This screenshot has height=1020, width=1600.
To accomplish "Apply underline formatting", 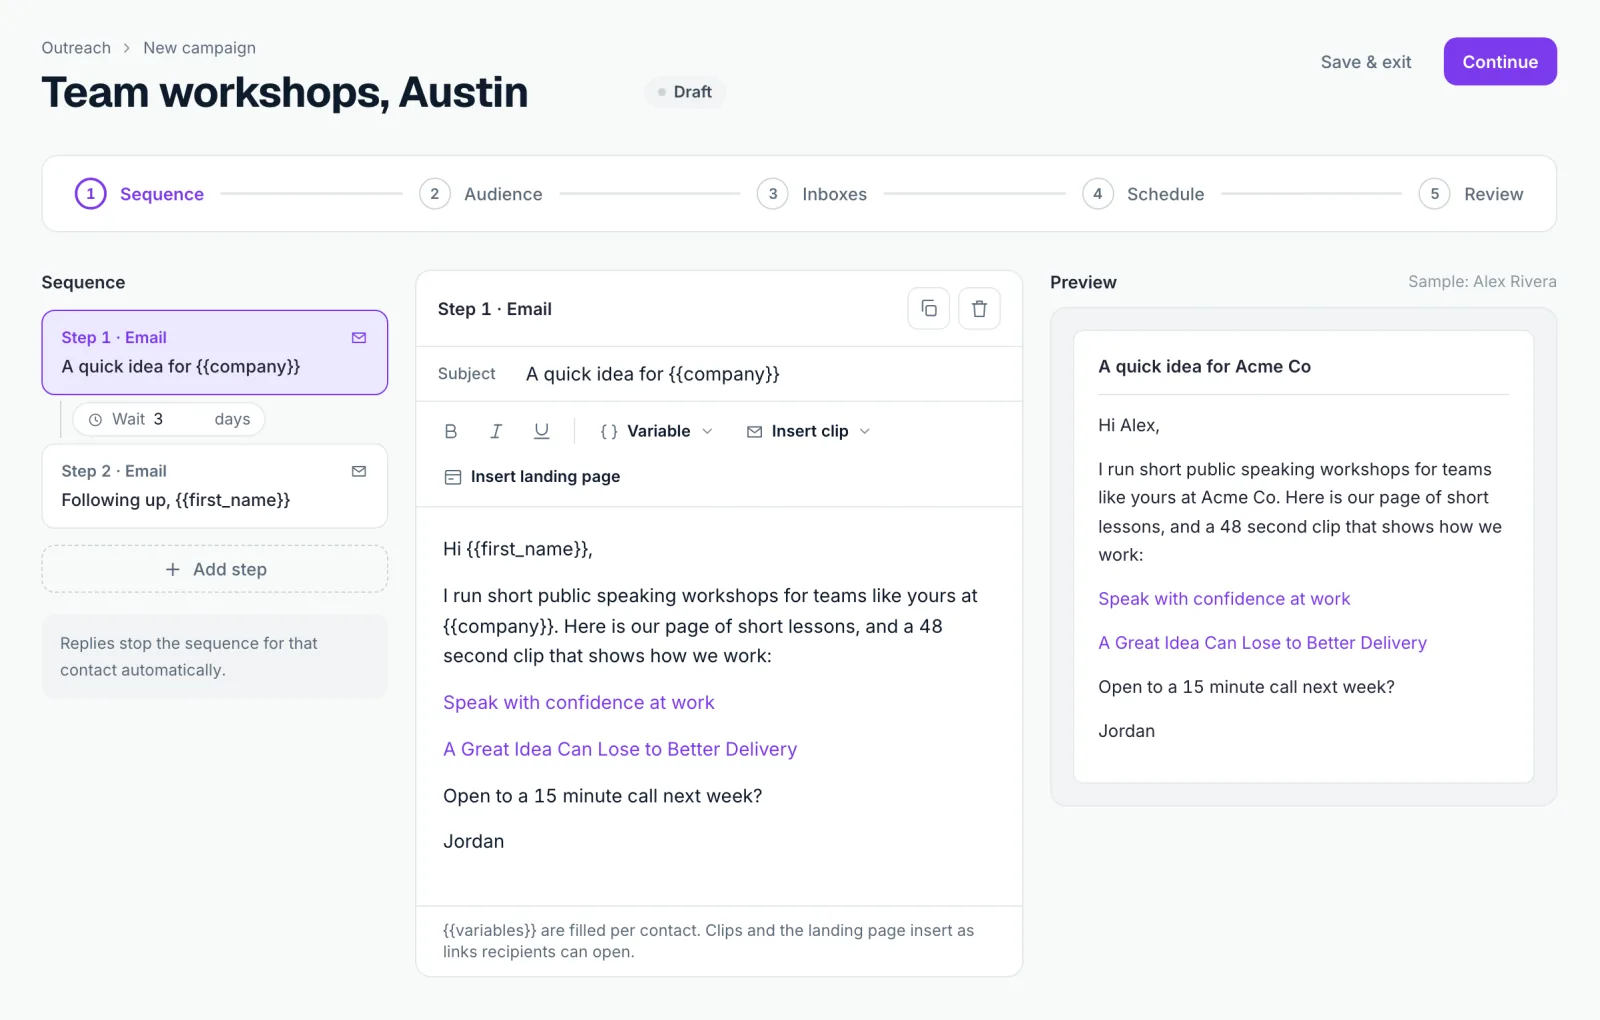I will (x=541, y=431).
